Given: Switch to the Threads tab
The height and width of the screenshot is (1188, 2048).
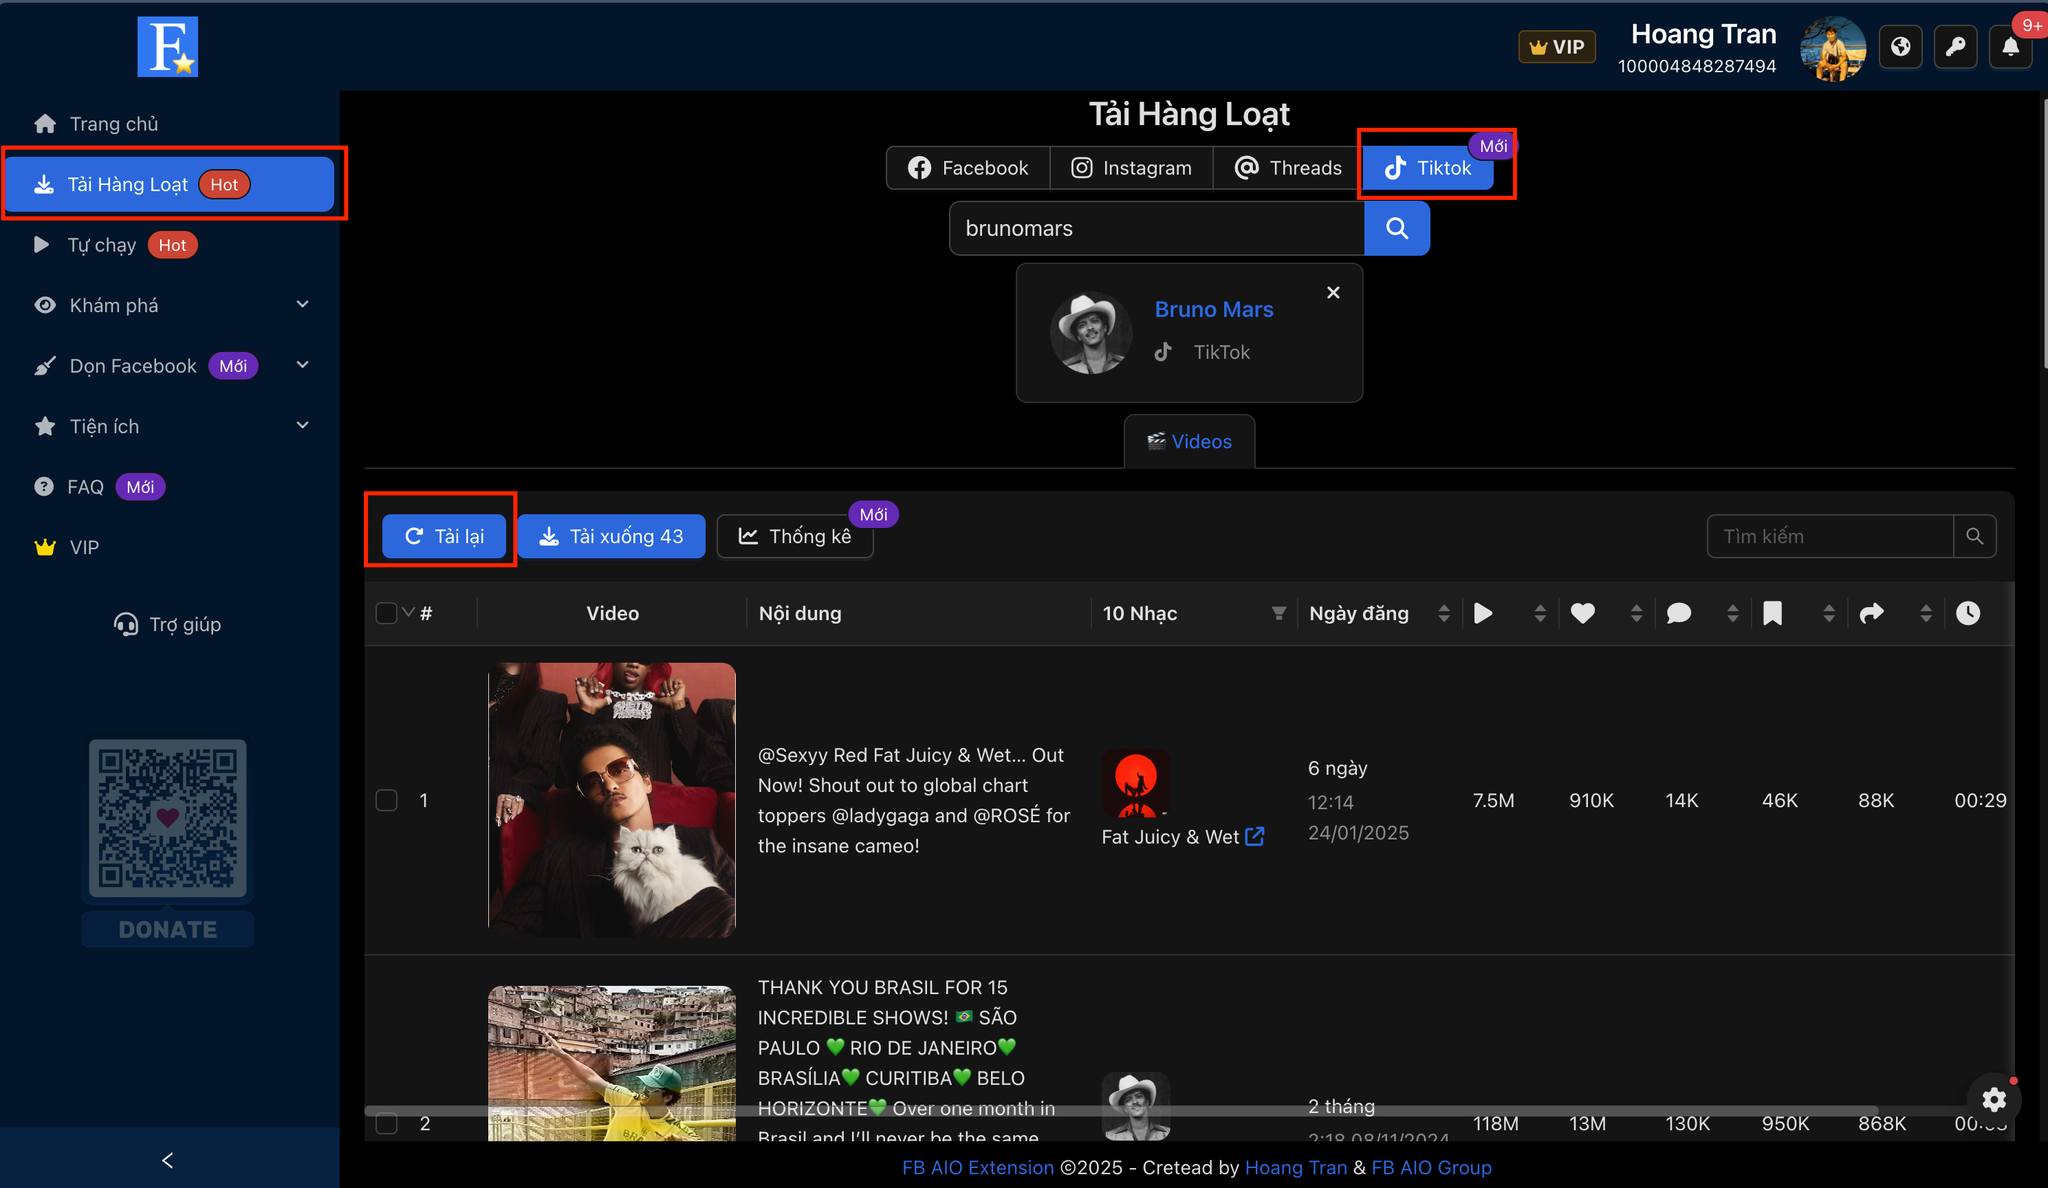Looking at the screenshot, I should (1288, 168).
